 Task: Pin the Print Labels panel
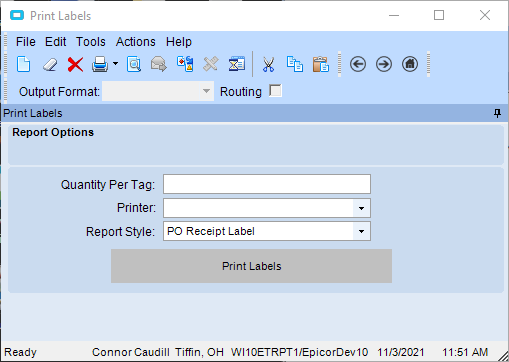point(497,113)
